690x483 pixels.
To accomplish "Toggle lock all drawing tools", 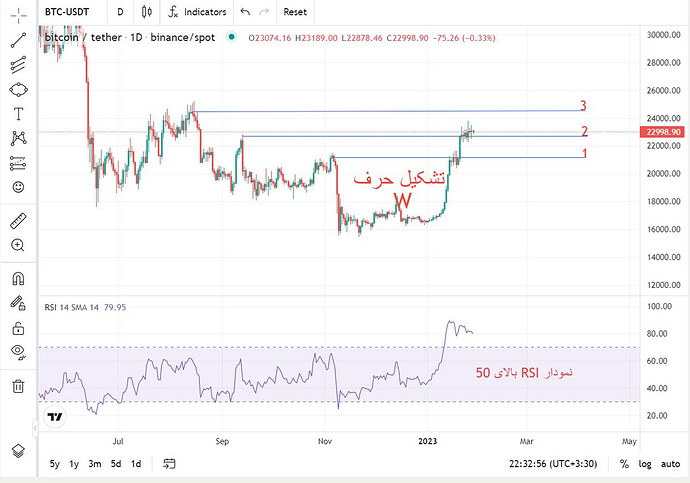I will click(x=18, y=327).
